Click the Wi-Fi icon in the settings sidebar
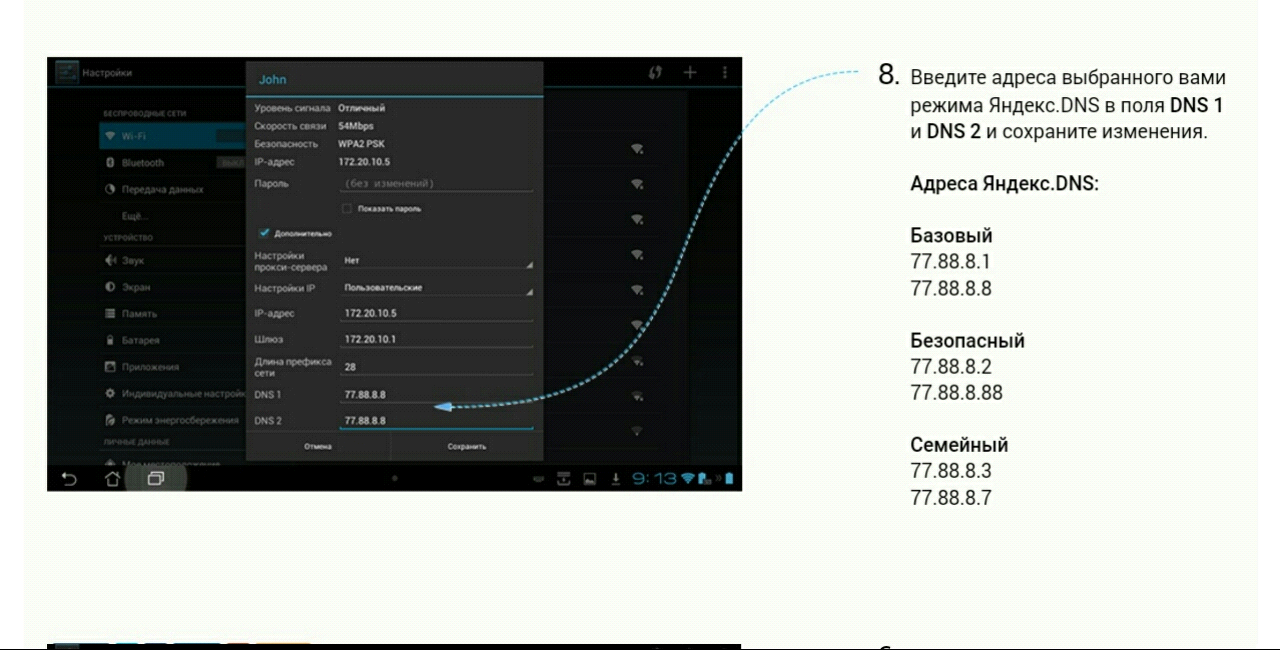The height and width of the screenshot is (650, 1280). (x=111, y=136)
